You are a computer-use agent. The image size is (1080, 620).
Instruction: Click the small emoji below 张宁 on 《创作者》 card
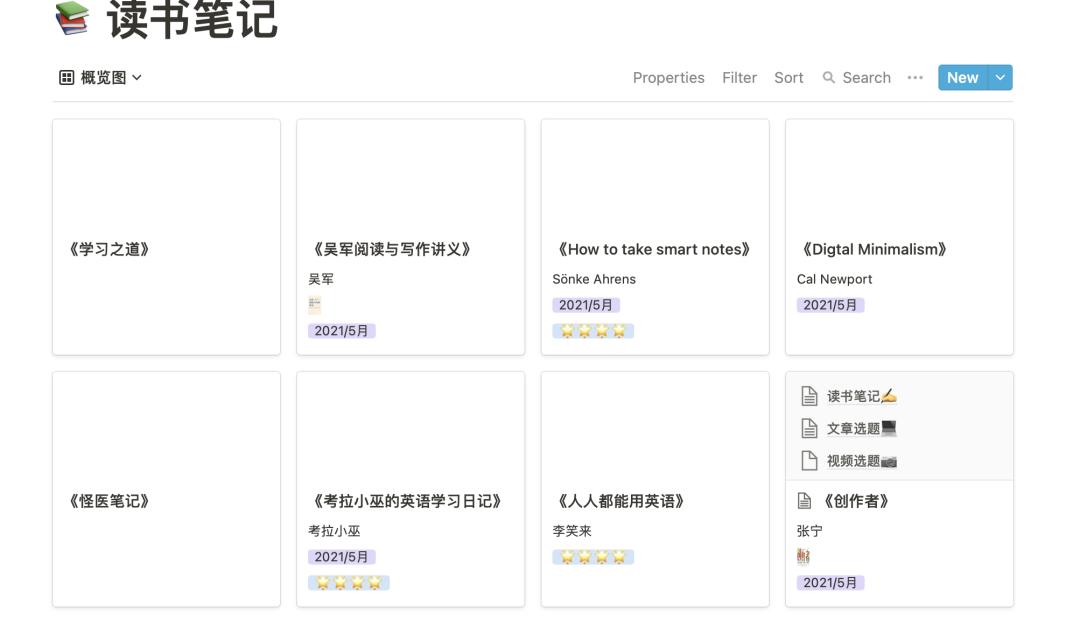click(804, 555)
